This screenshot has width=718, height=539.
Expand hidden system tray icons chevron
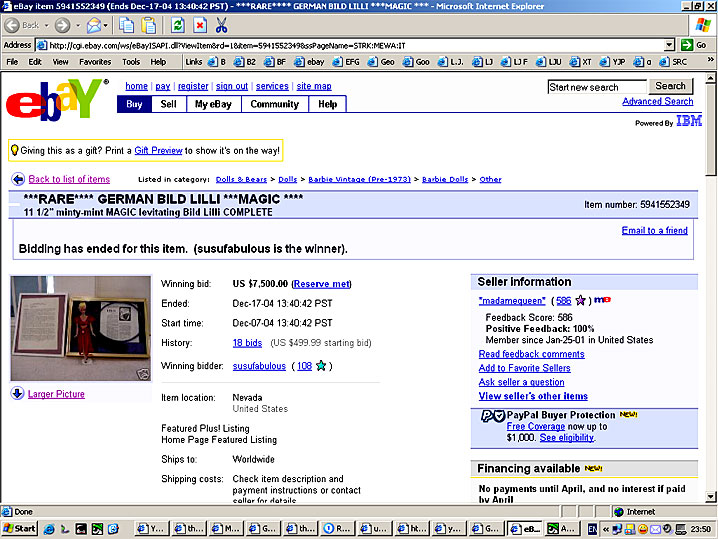point(606,529)
